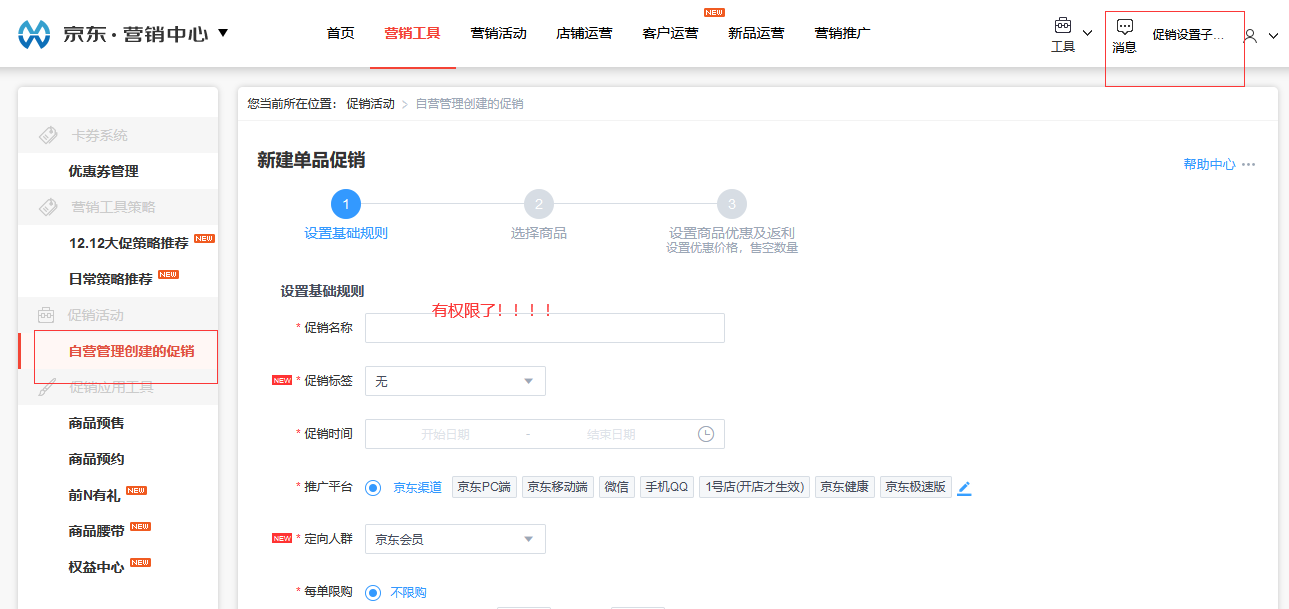The width and height of the screenshot is (1289, 609).
Task: Select the 不限购 radio button
Action: click(x=374, y=593)
